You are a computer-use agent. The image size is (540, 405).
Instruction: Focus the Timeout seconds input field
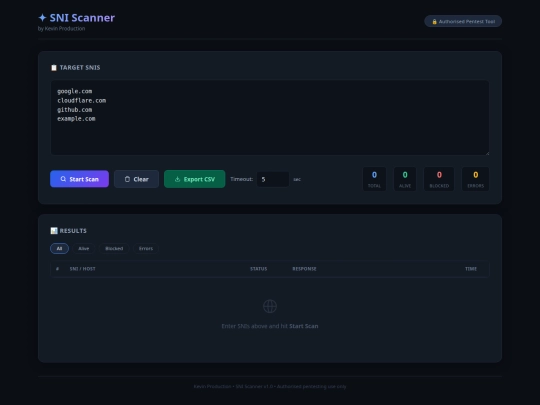273,179
